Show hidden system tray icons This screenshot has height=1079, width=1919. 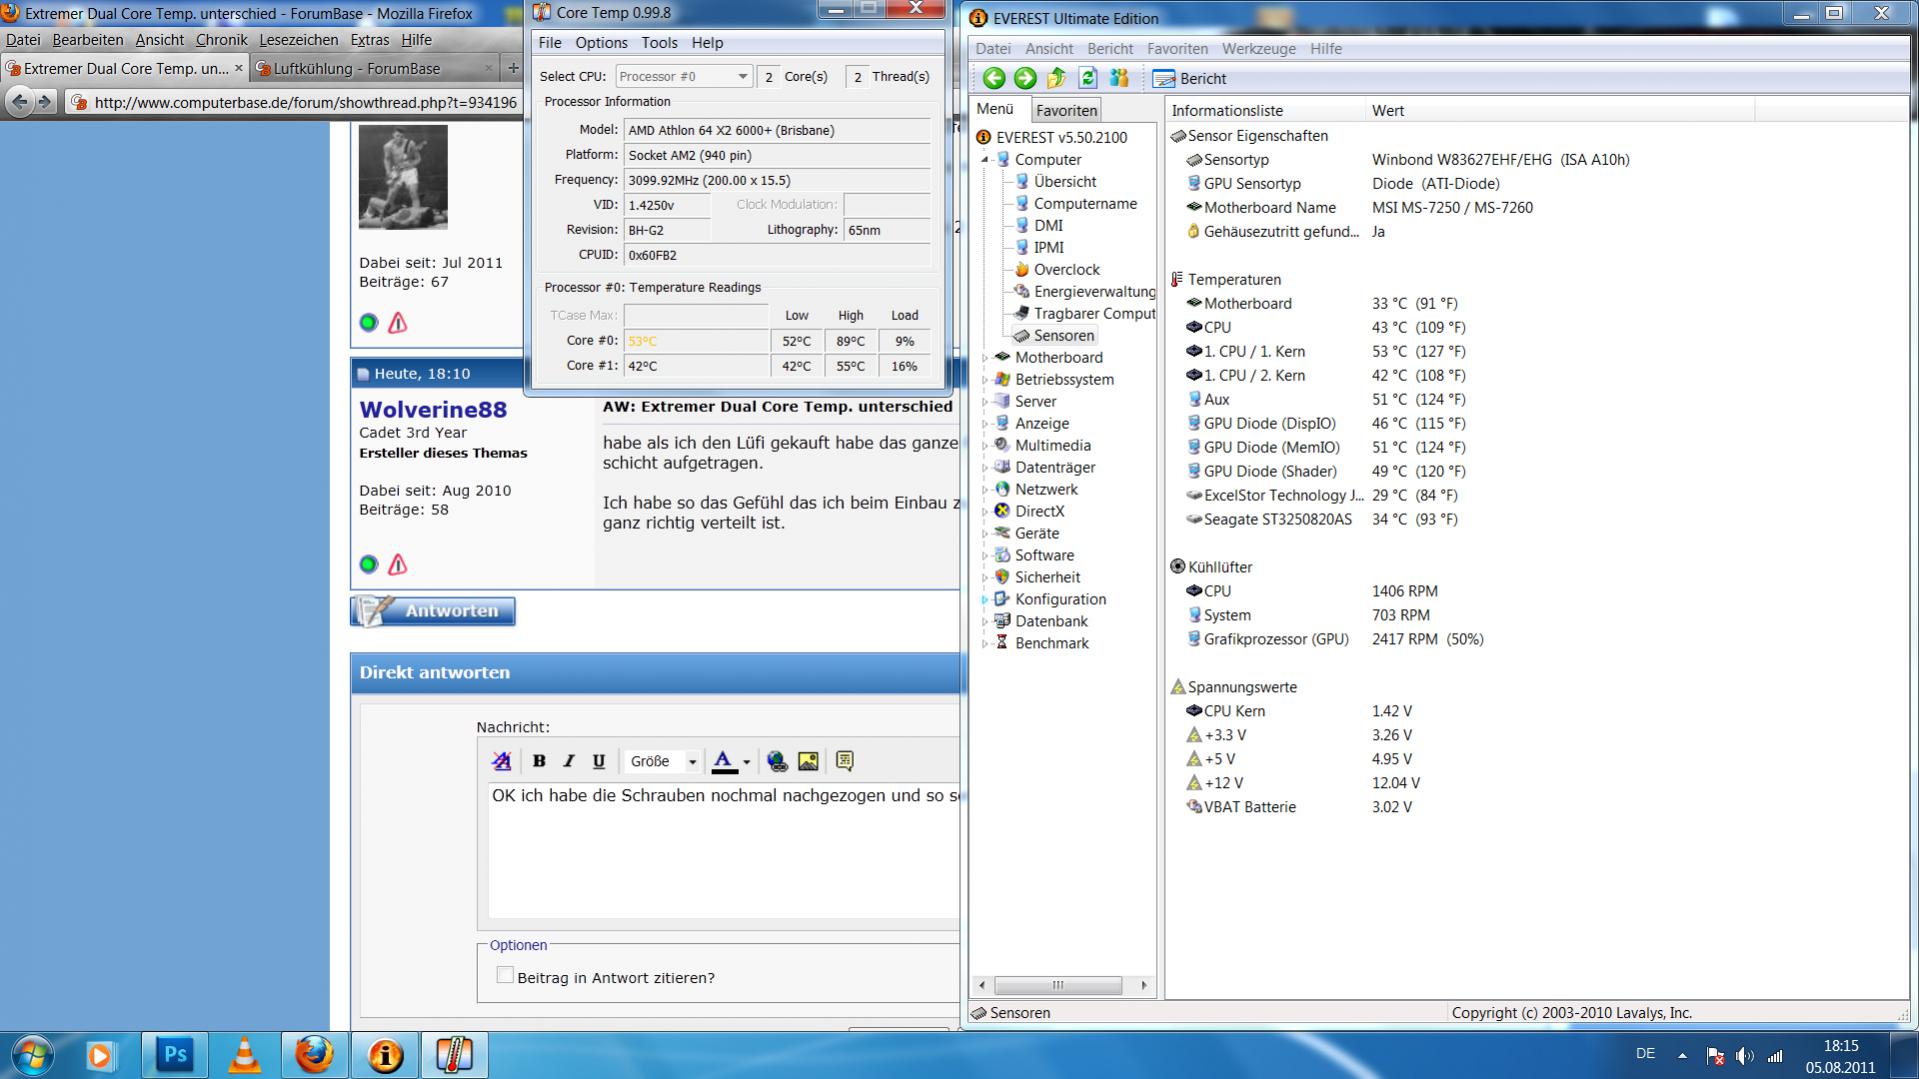[1682, 1055]
